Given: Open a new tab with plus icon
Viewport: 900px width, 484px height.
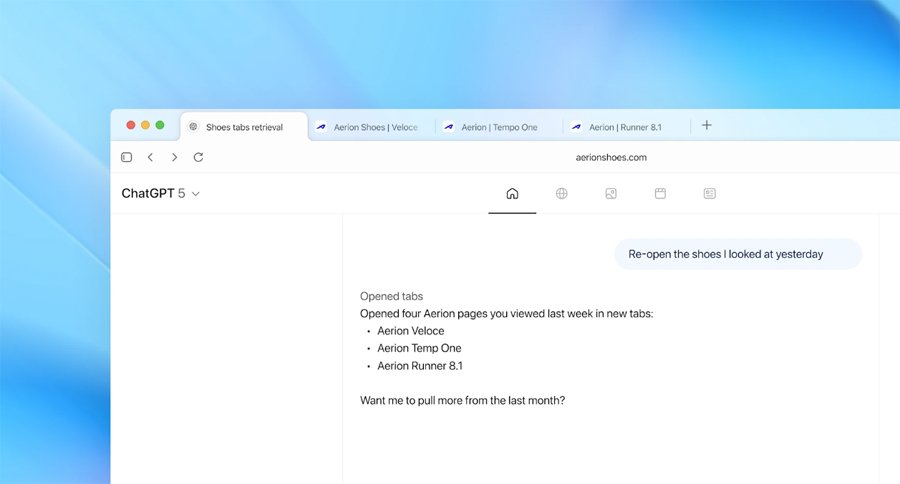Looking at the screenshot, I should point(707,125).
